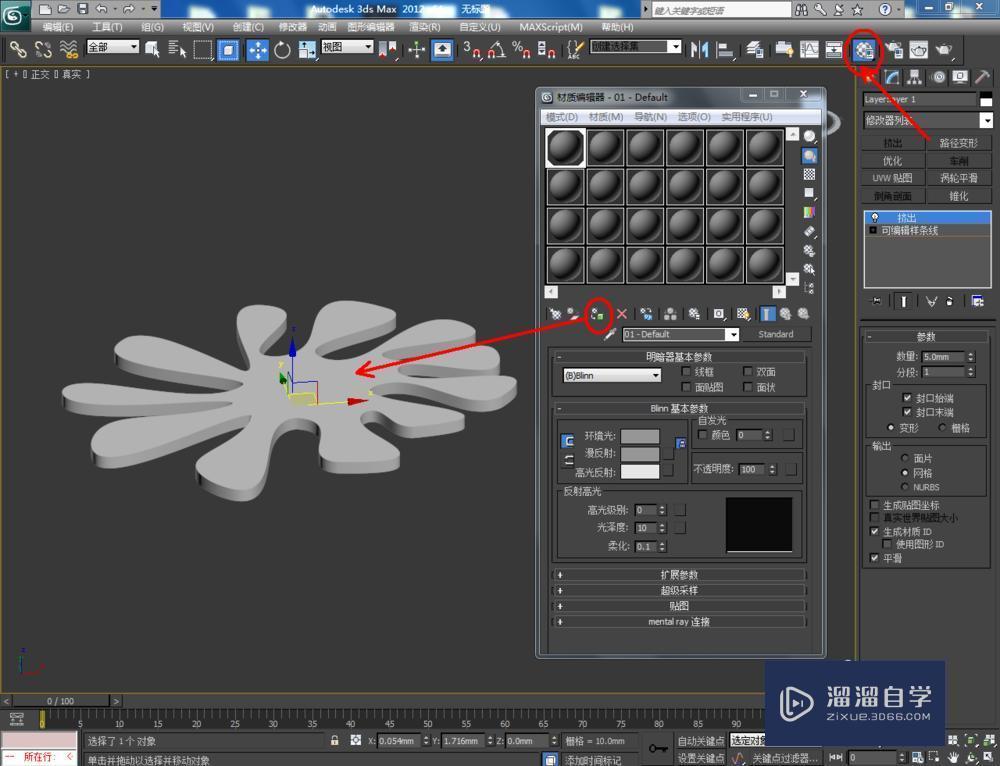
Task: Open the Render Setup icon on main toolbar
Action: click(x=895, y=49)
